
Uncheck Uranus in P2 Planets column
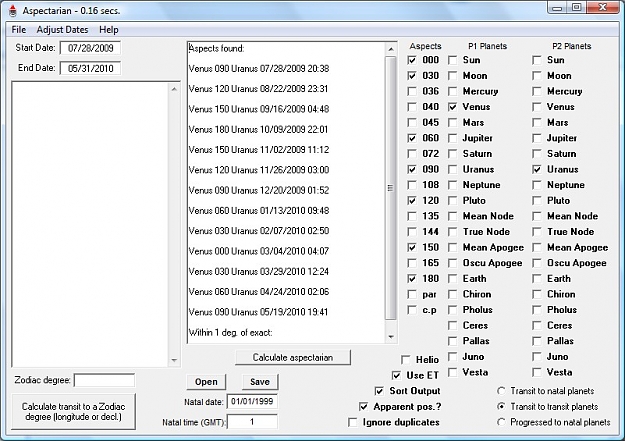click(537, 169)
